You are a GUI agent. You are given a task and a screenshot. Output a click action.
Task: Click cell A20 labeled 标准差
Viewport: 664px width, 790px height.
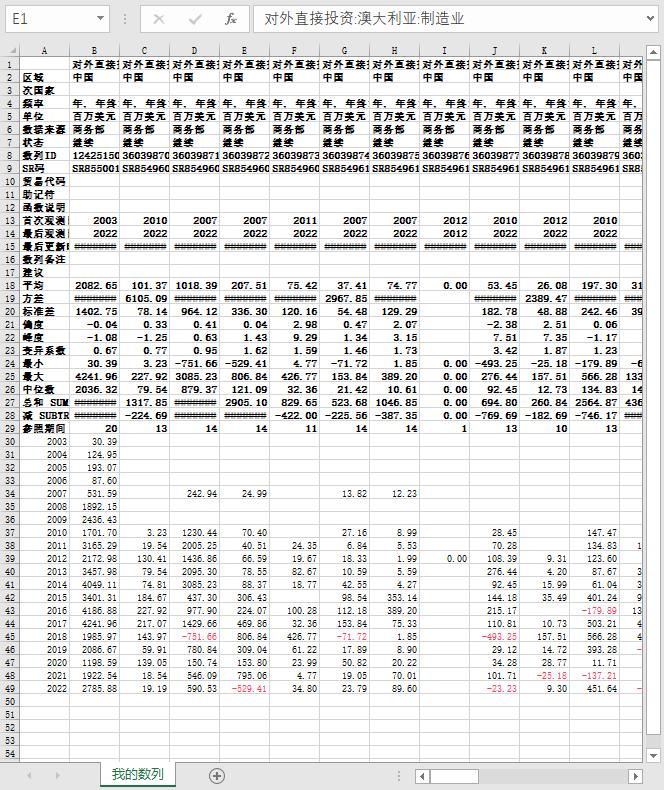44,312
